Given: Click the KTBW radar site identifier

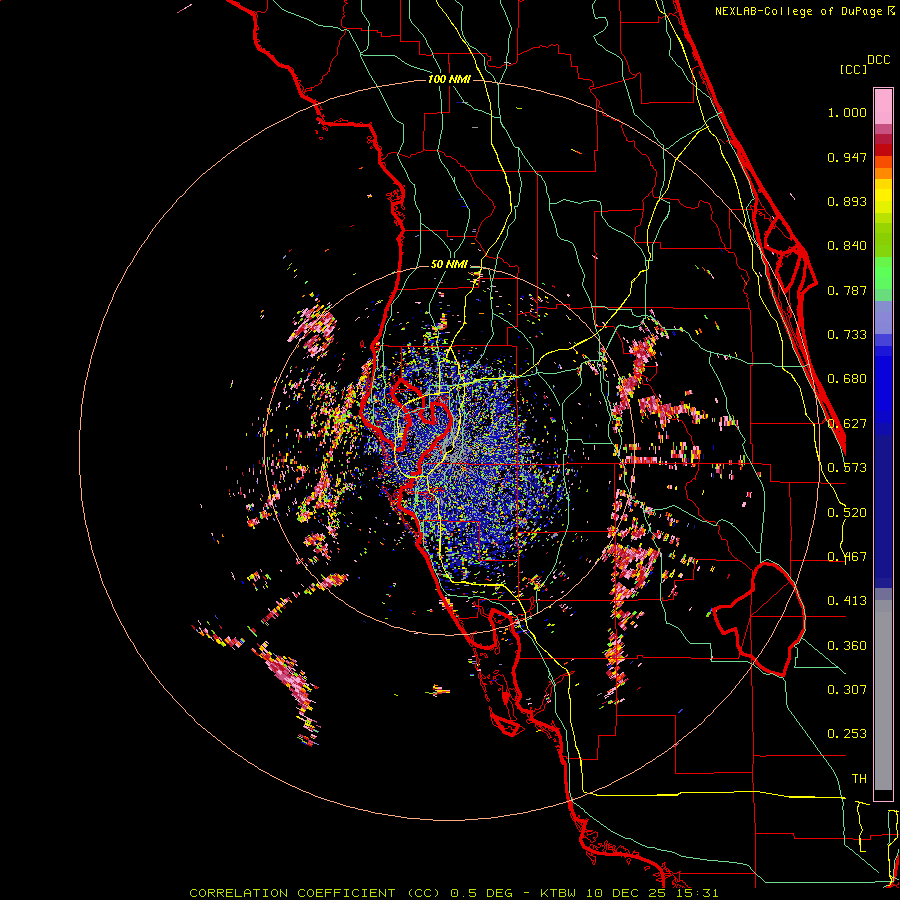Looking at the screenshot, I should [x=559, y=893].
